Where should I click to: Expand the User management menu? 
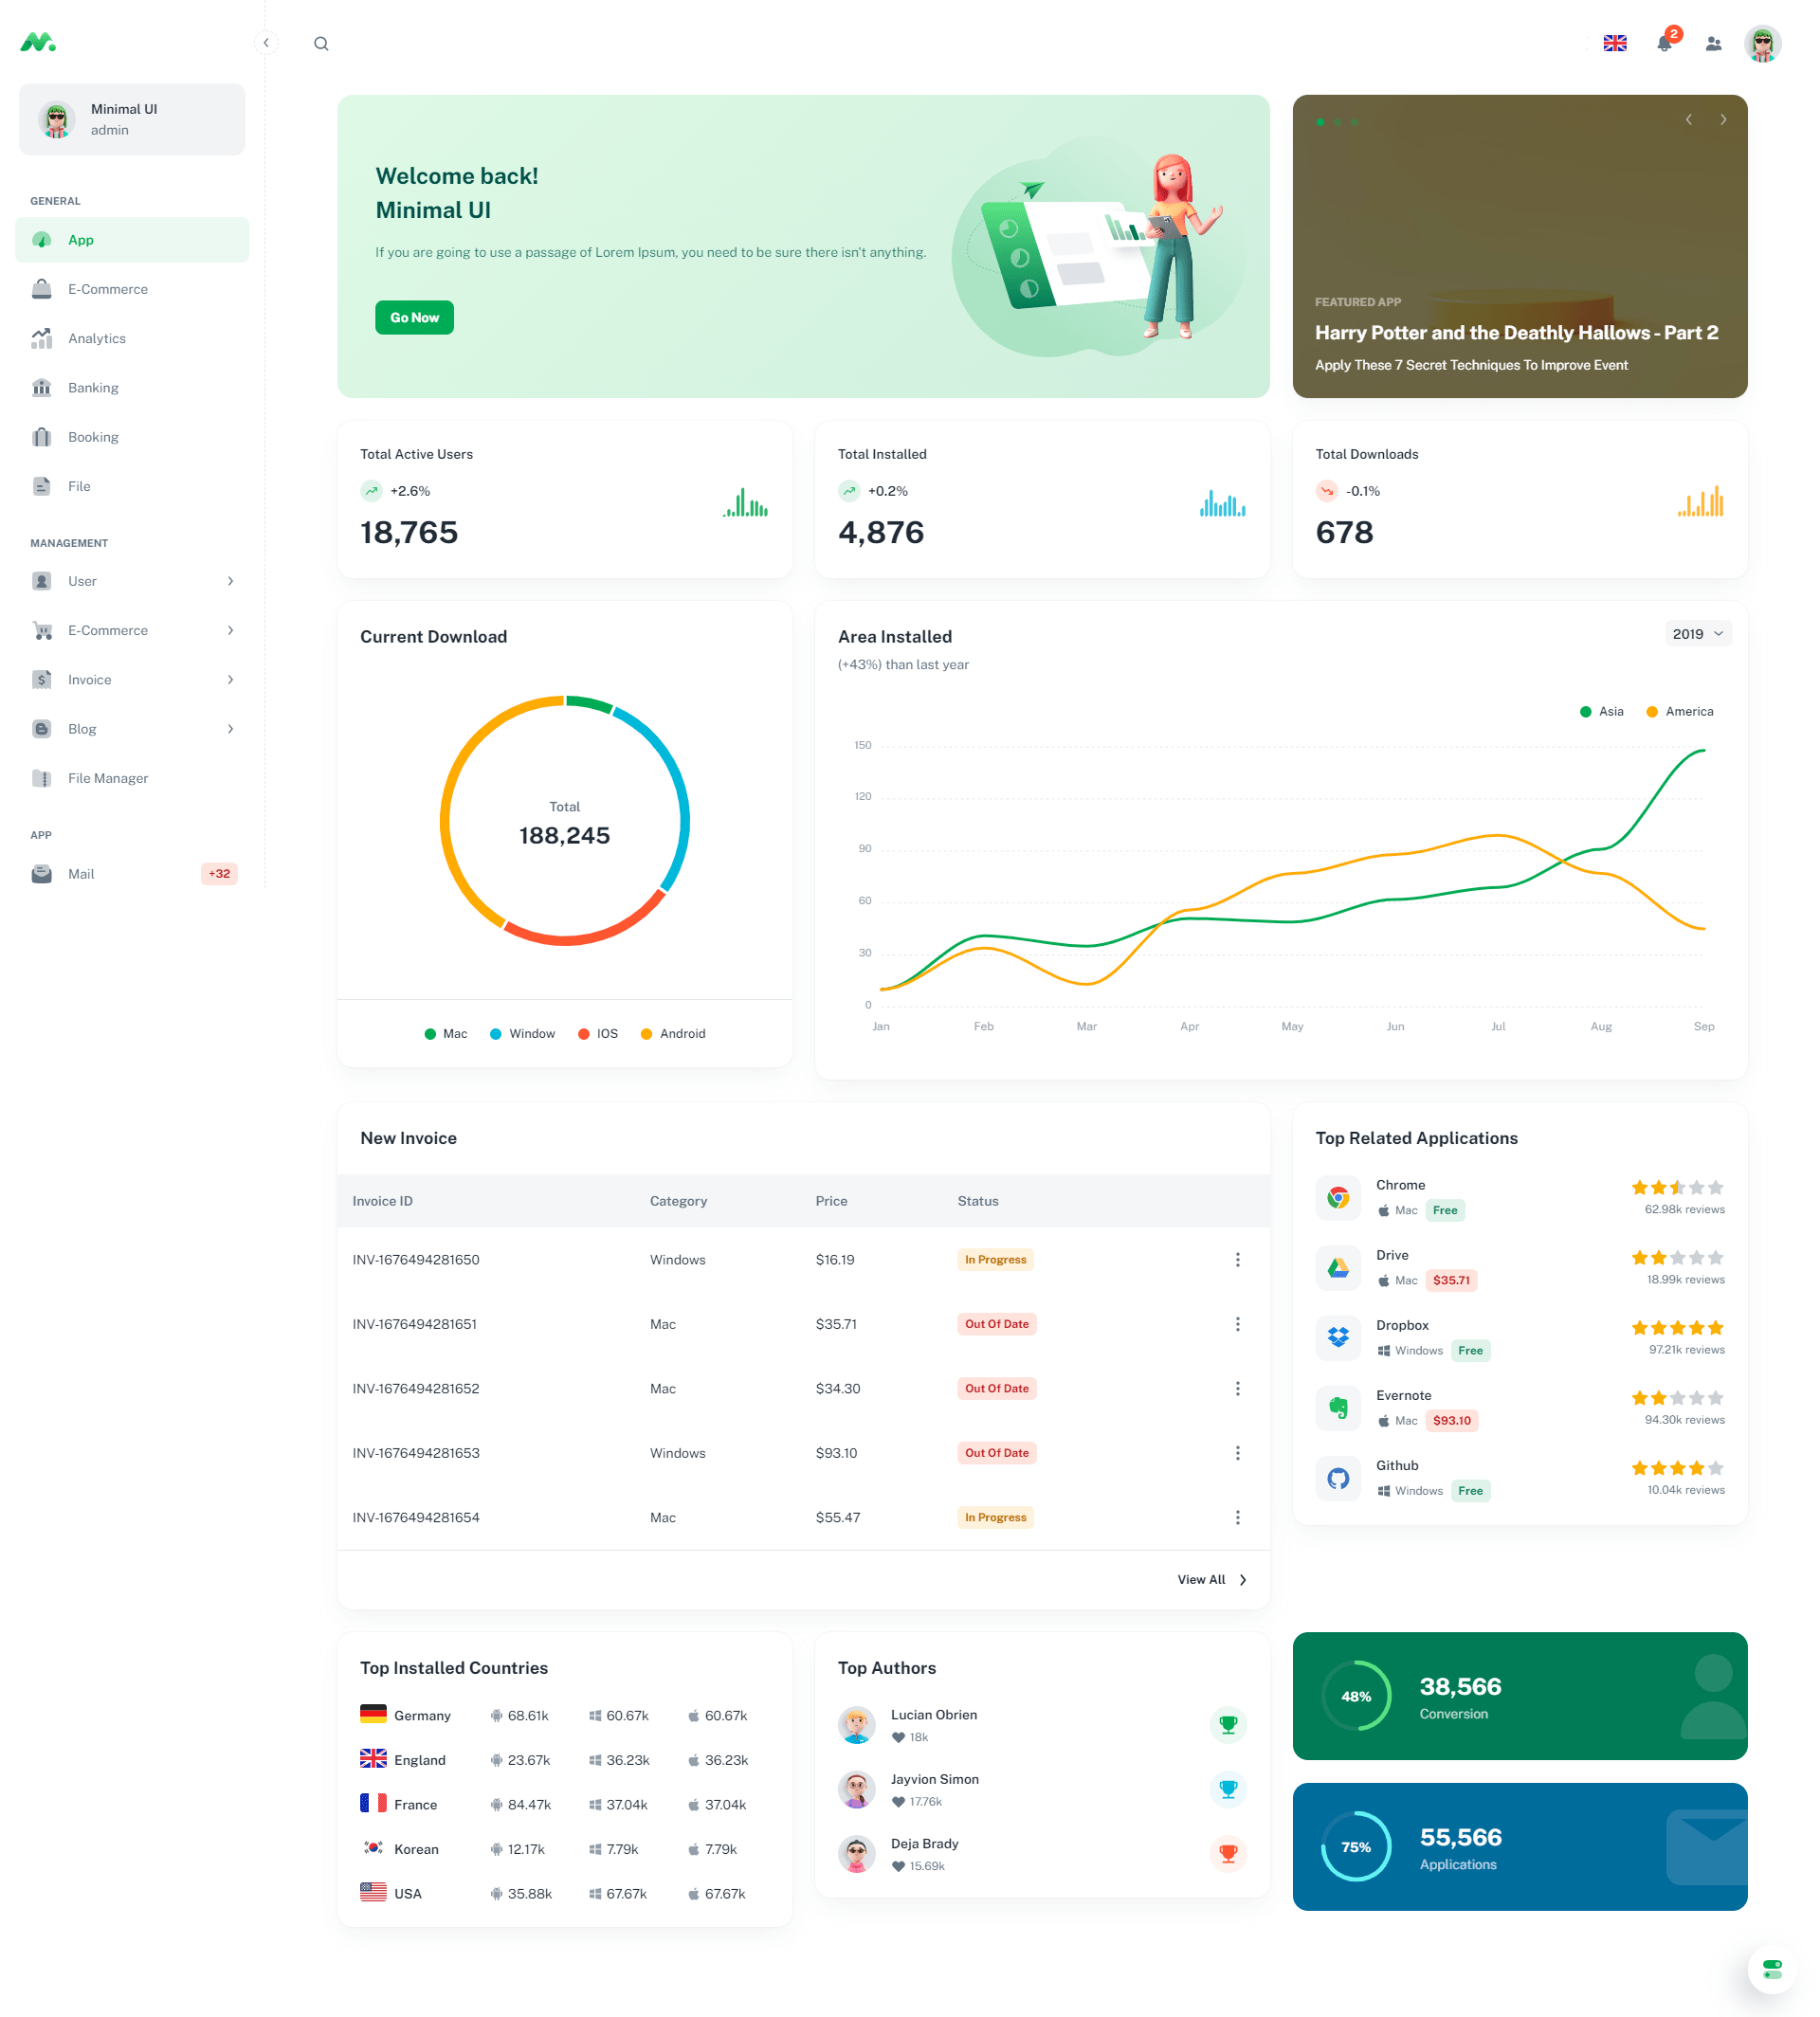click(132, 581)
